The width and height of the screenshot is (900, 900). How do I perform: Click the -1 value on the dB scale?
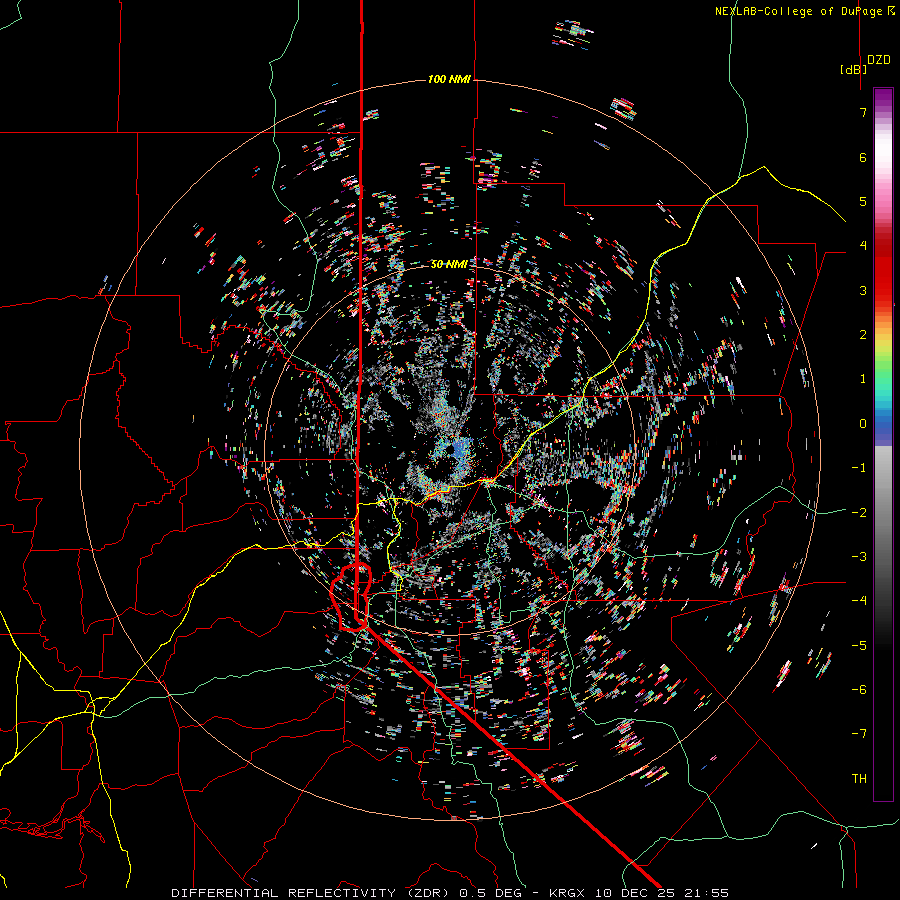coord(859,468)
